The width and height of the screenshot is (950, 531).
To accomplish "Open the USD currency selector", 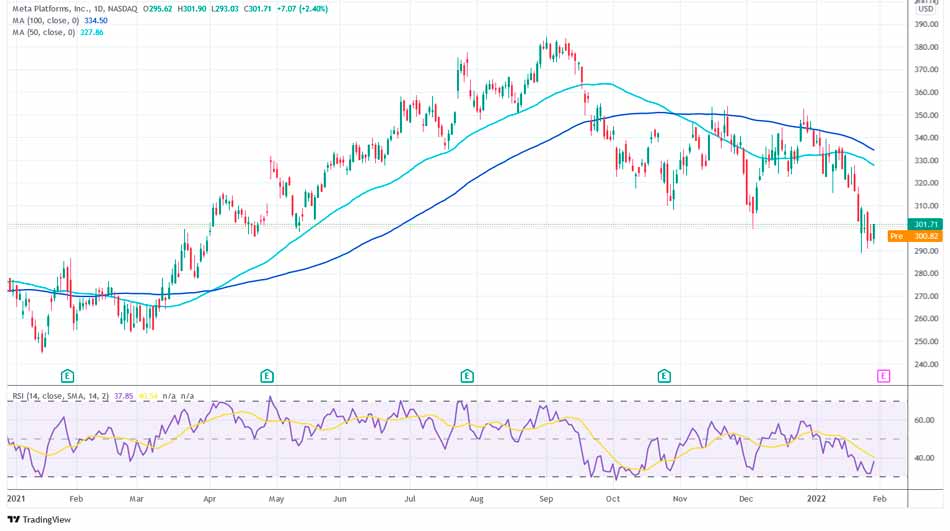I will [x=926, y=11].
